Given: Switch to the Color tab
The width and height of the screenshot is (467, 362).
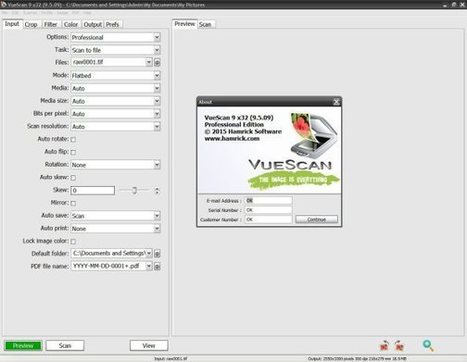Looking at the screenshot, I should tap(71, 24).
